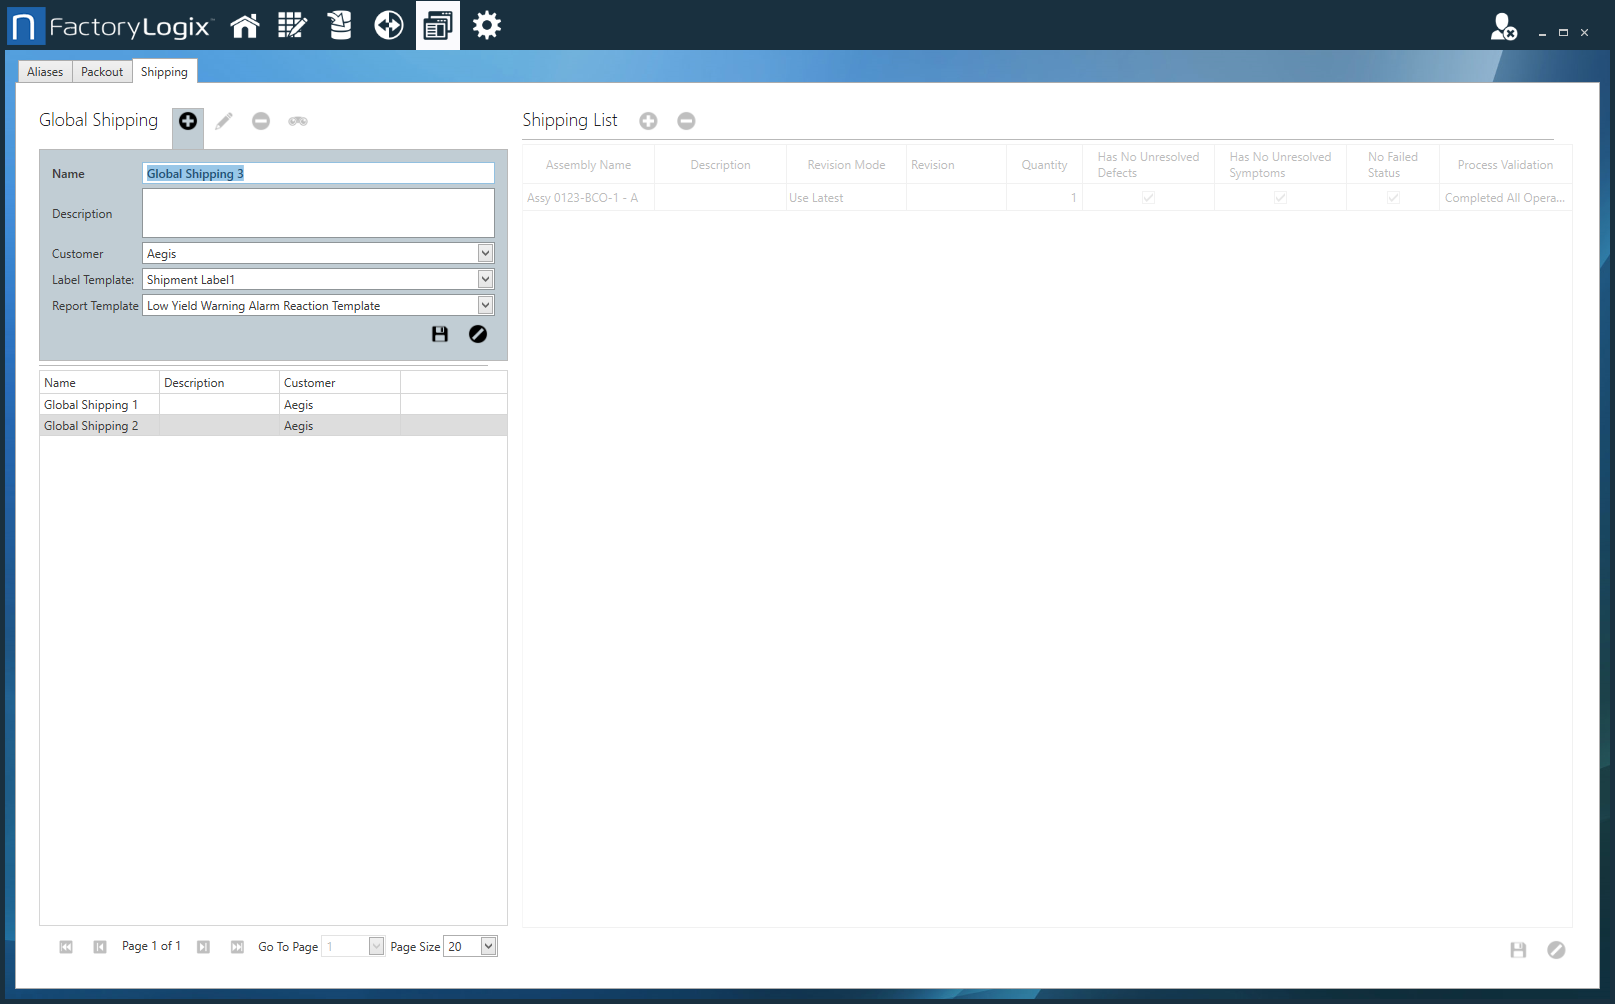Toggle Has No Unresolved Symptoms checkbox

[1280, 198]
